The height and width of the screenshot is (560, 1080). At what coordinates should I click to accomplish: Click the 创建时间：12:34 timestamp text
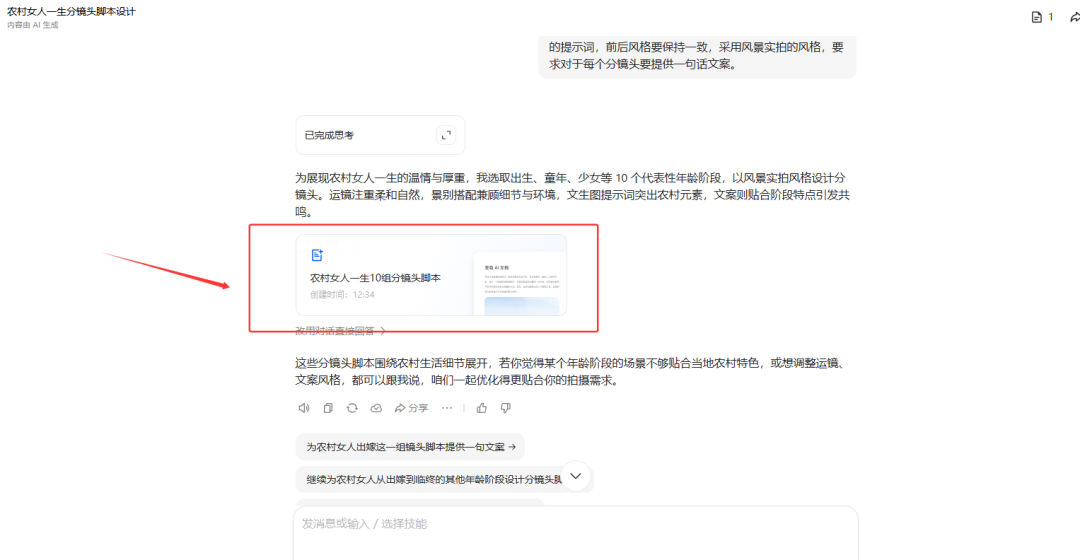click(342, 295)
